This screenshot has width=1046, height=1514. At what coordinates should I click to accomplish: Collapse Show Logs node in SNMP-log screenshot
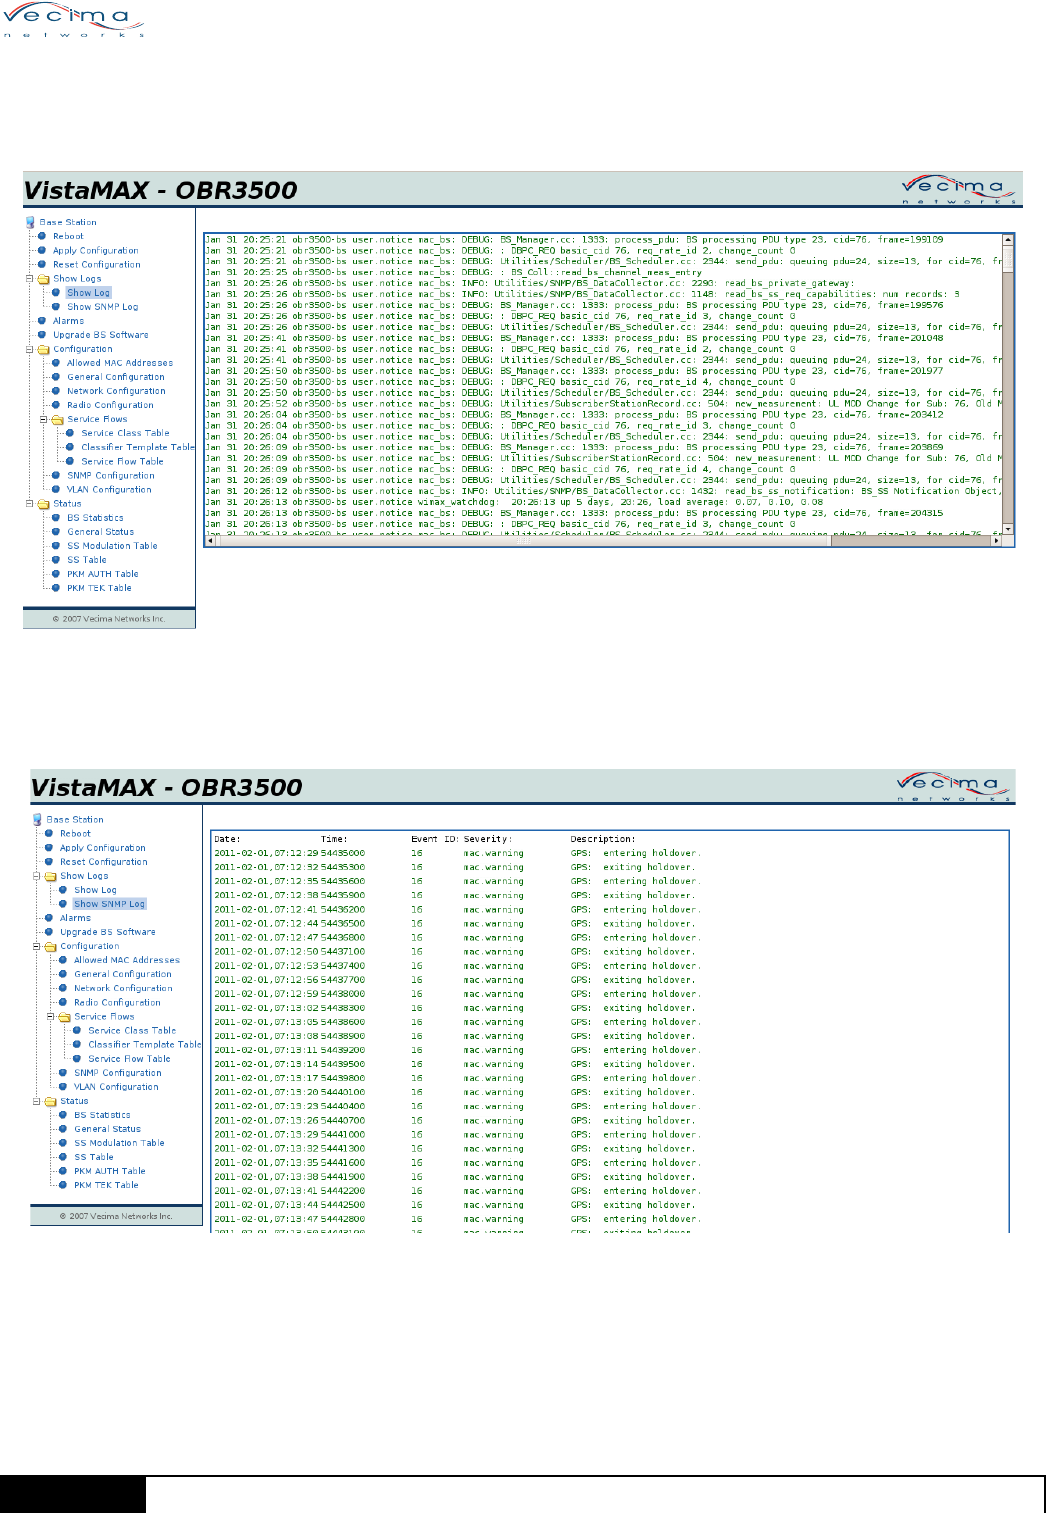(x=37, y=876)
